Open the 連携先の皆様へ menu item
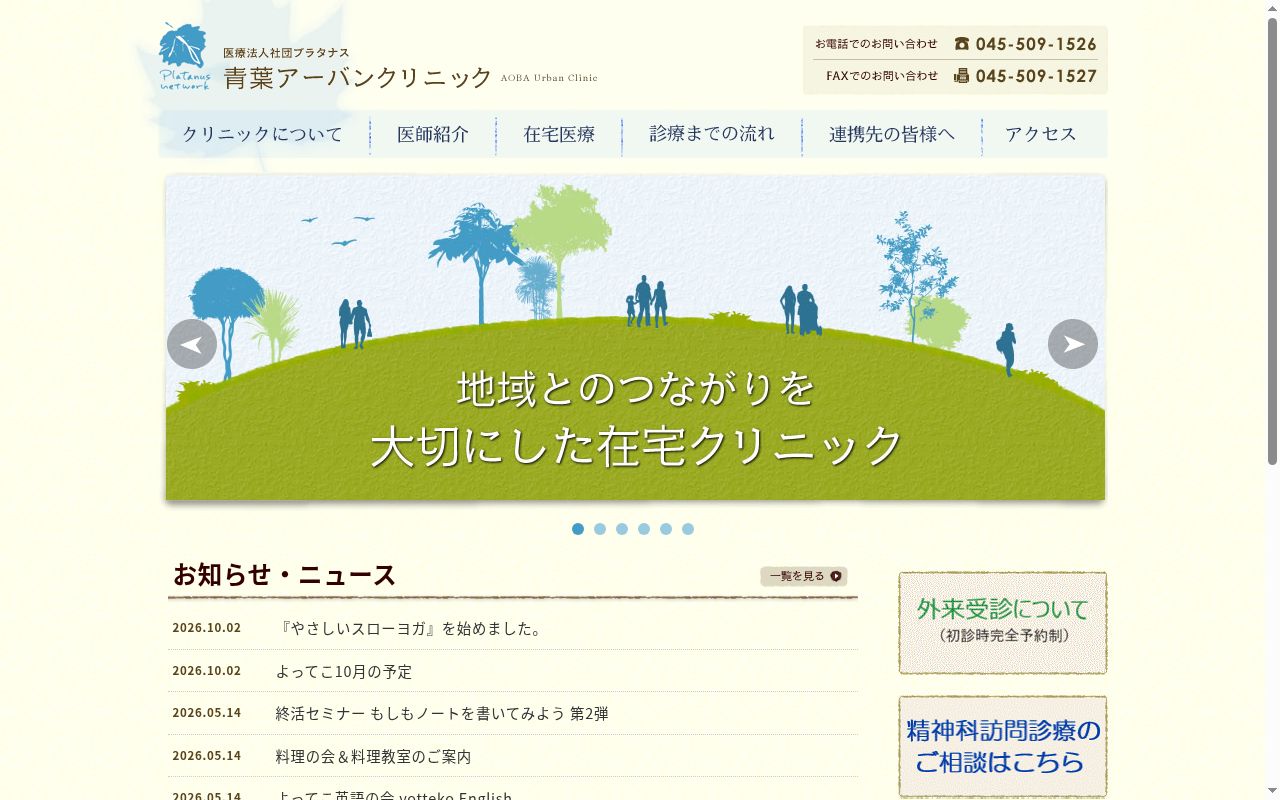This screenshot has height=800, width=1280. point(892,134)
